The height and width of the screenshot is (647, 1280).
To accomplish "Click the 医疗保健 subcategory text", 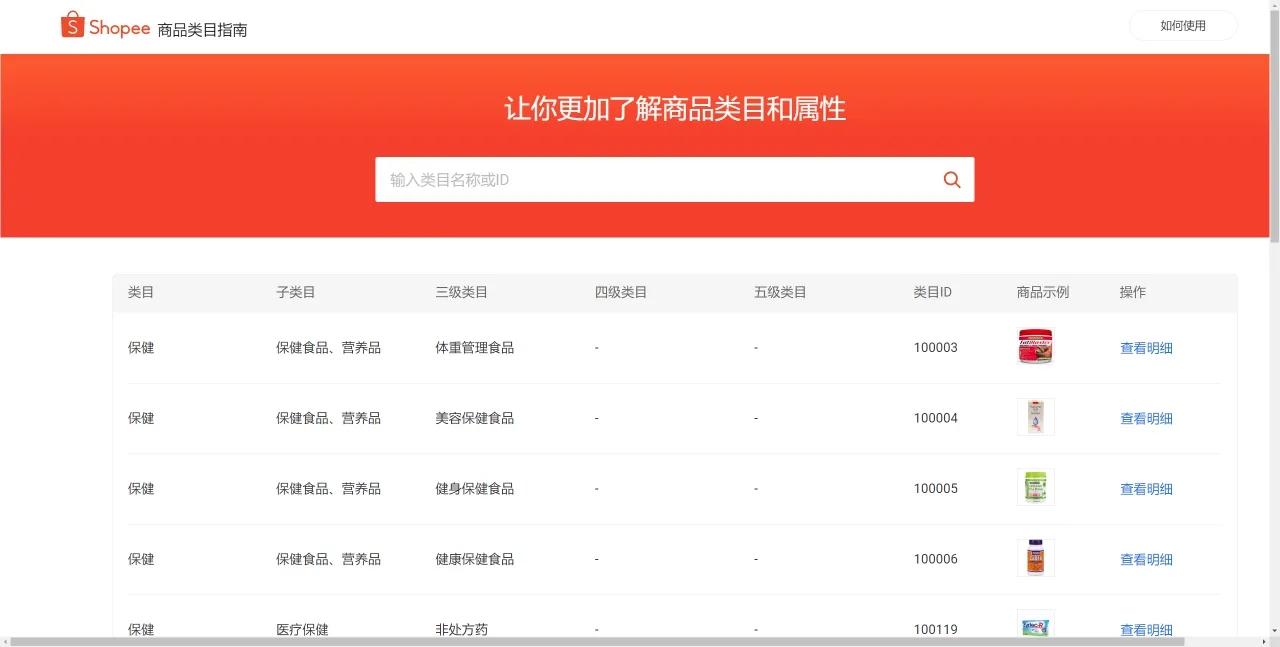I will coord(302,629).
